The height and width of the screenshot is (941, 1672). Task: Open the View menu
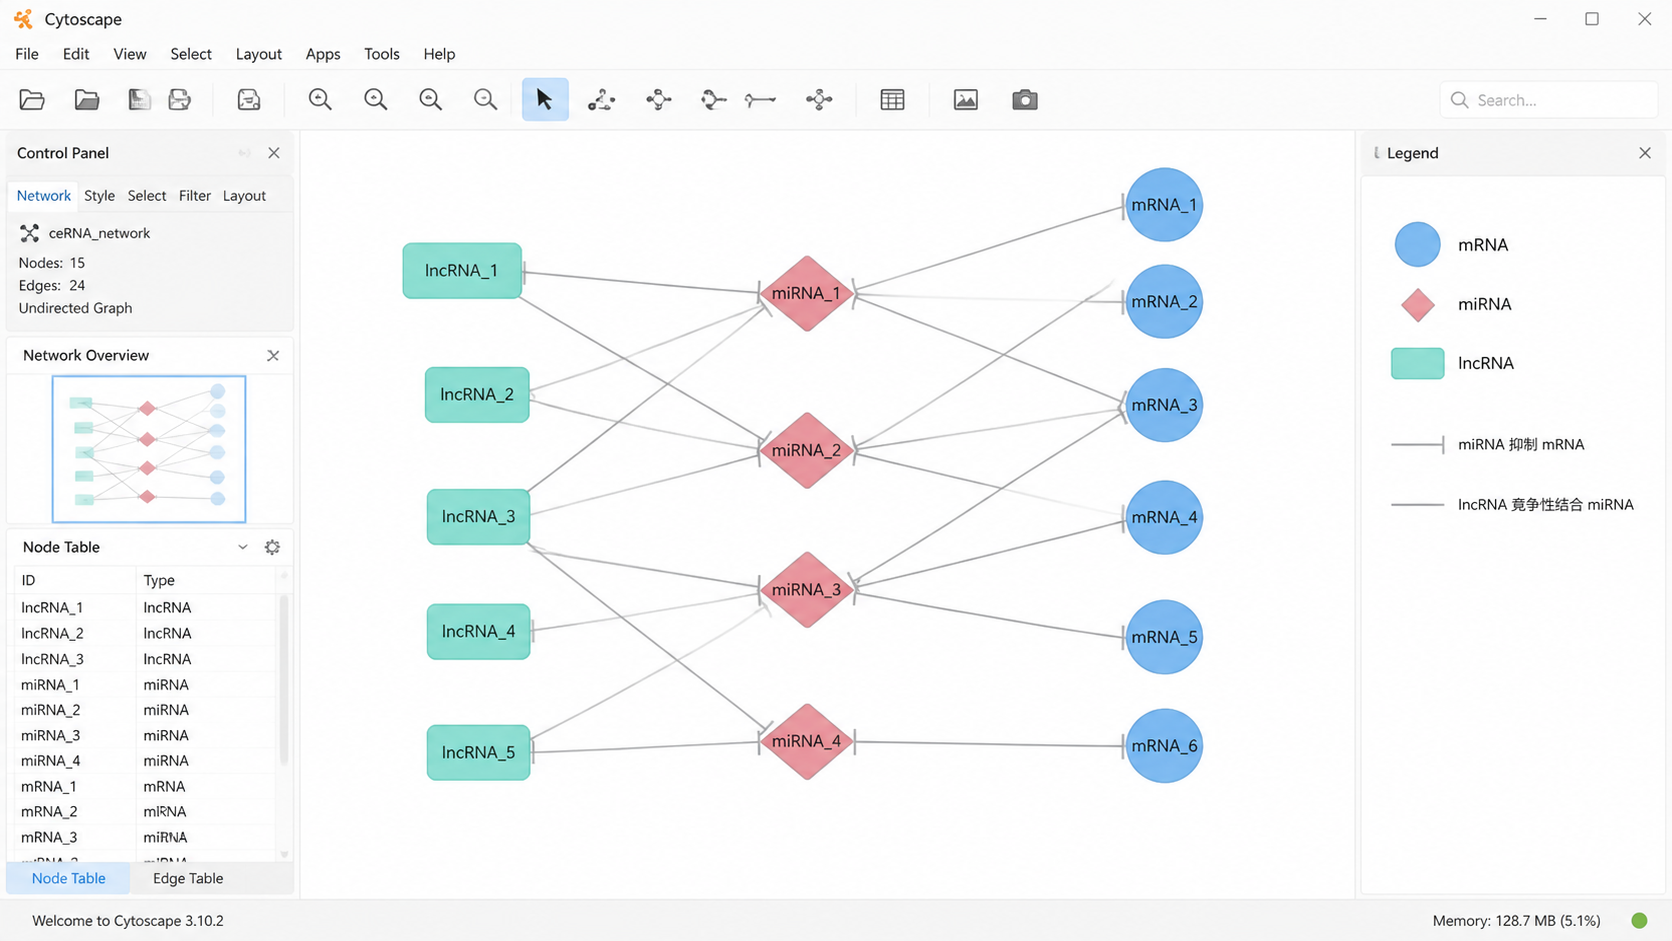click(x=130, y=54)
